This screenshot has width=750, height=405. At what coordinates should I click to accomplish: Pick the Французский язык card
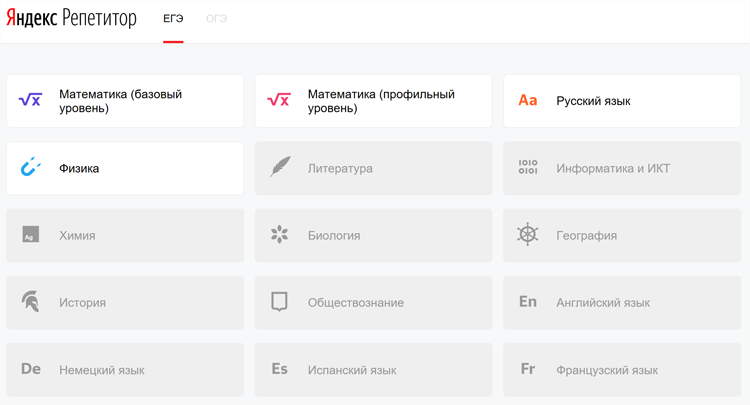[x=622, y=369]
